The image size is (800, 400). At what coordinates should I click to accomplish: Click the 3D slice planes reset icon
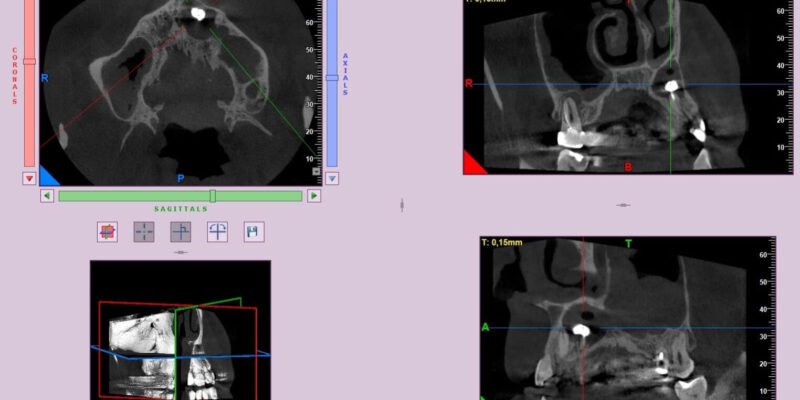107,232
